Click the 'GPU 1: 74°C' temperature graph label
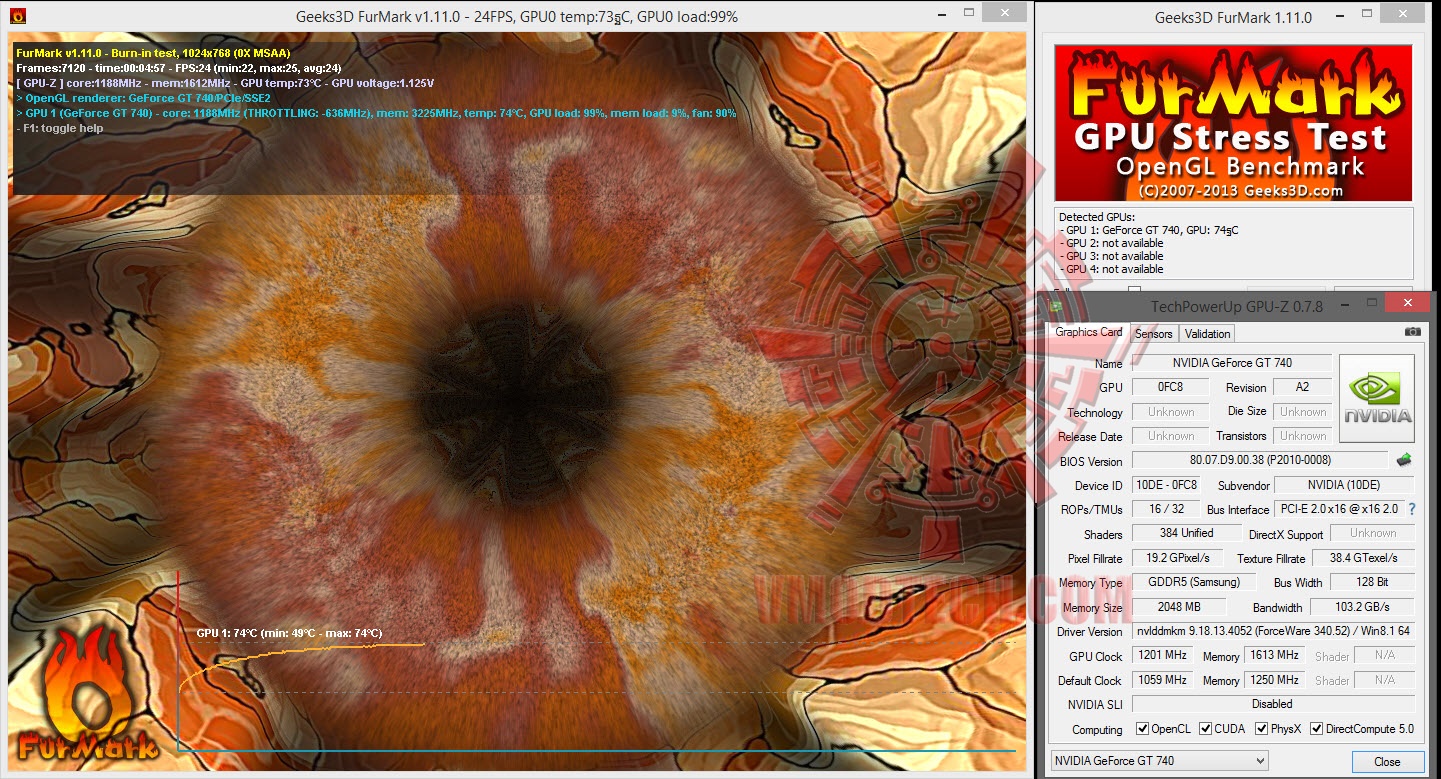Screen dimensions: 1441x779 [x=289, y=633]
